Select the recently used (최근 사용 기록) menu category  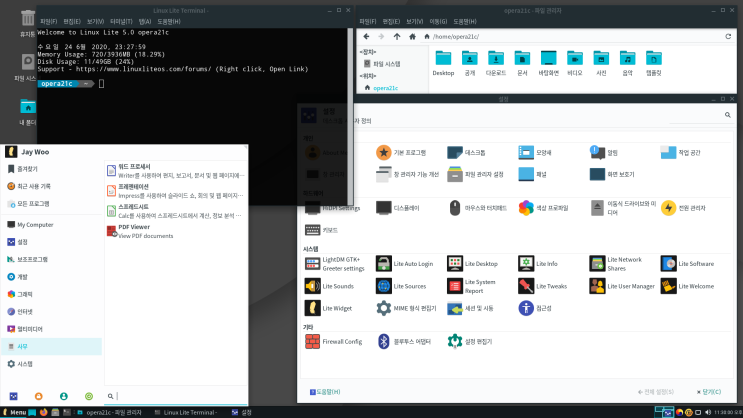click(51, 186)
